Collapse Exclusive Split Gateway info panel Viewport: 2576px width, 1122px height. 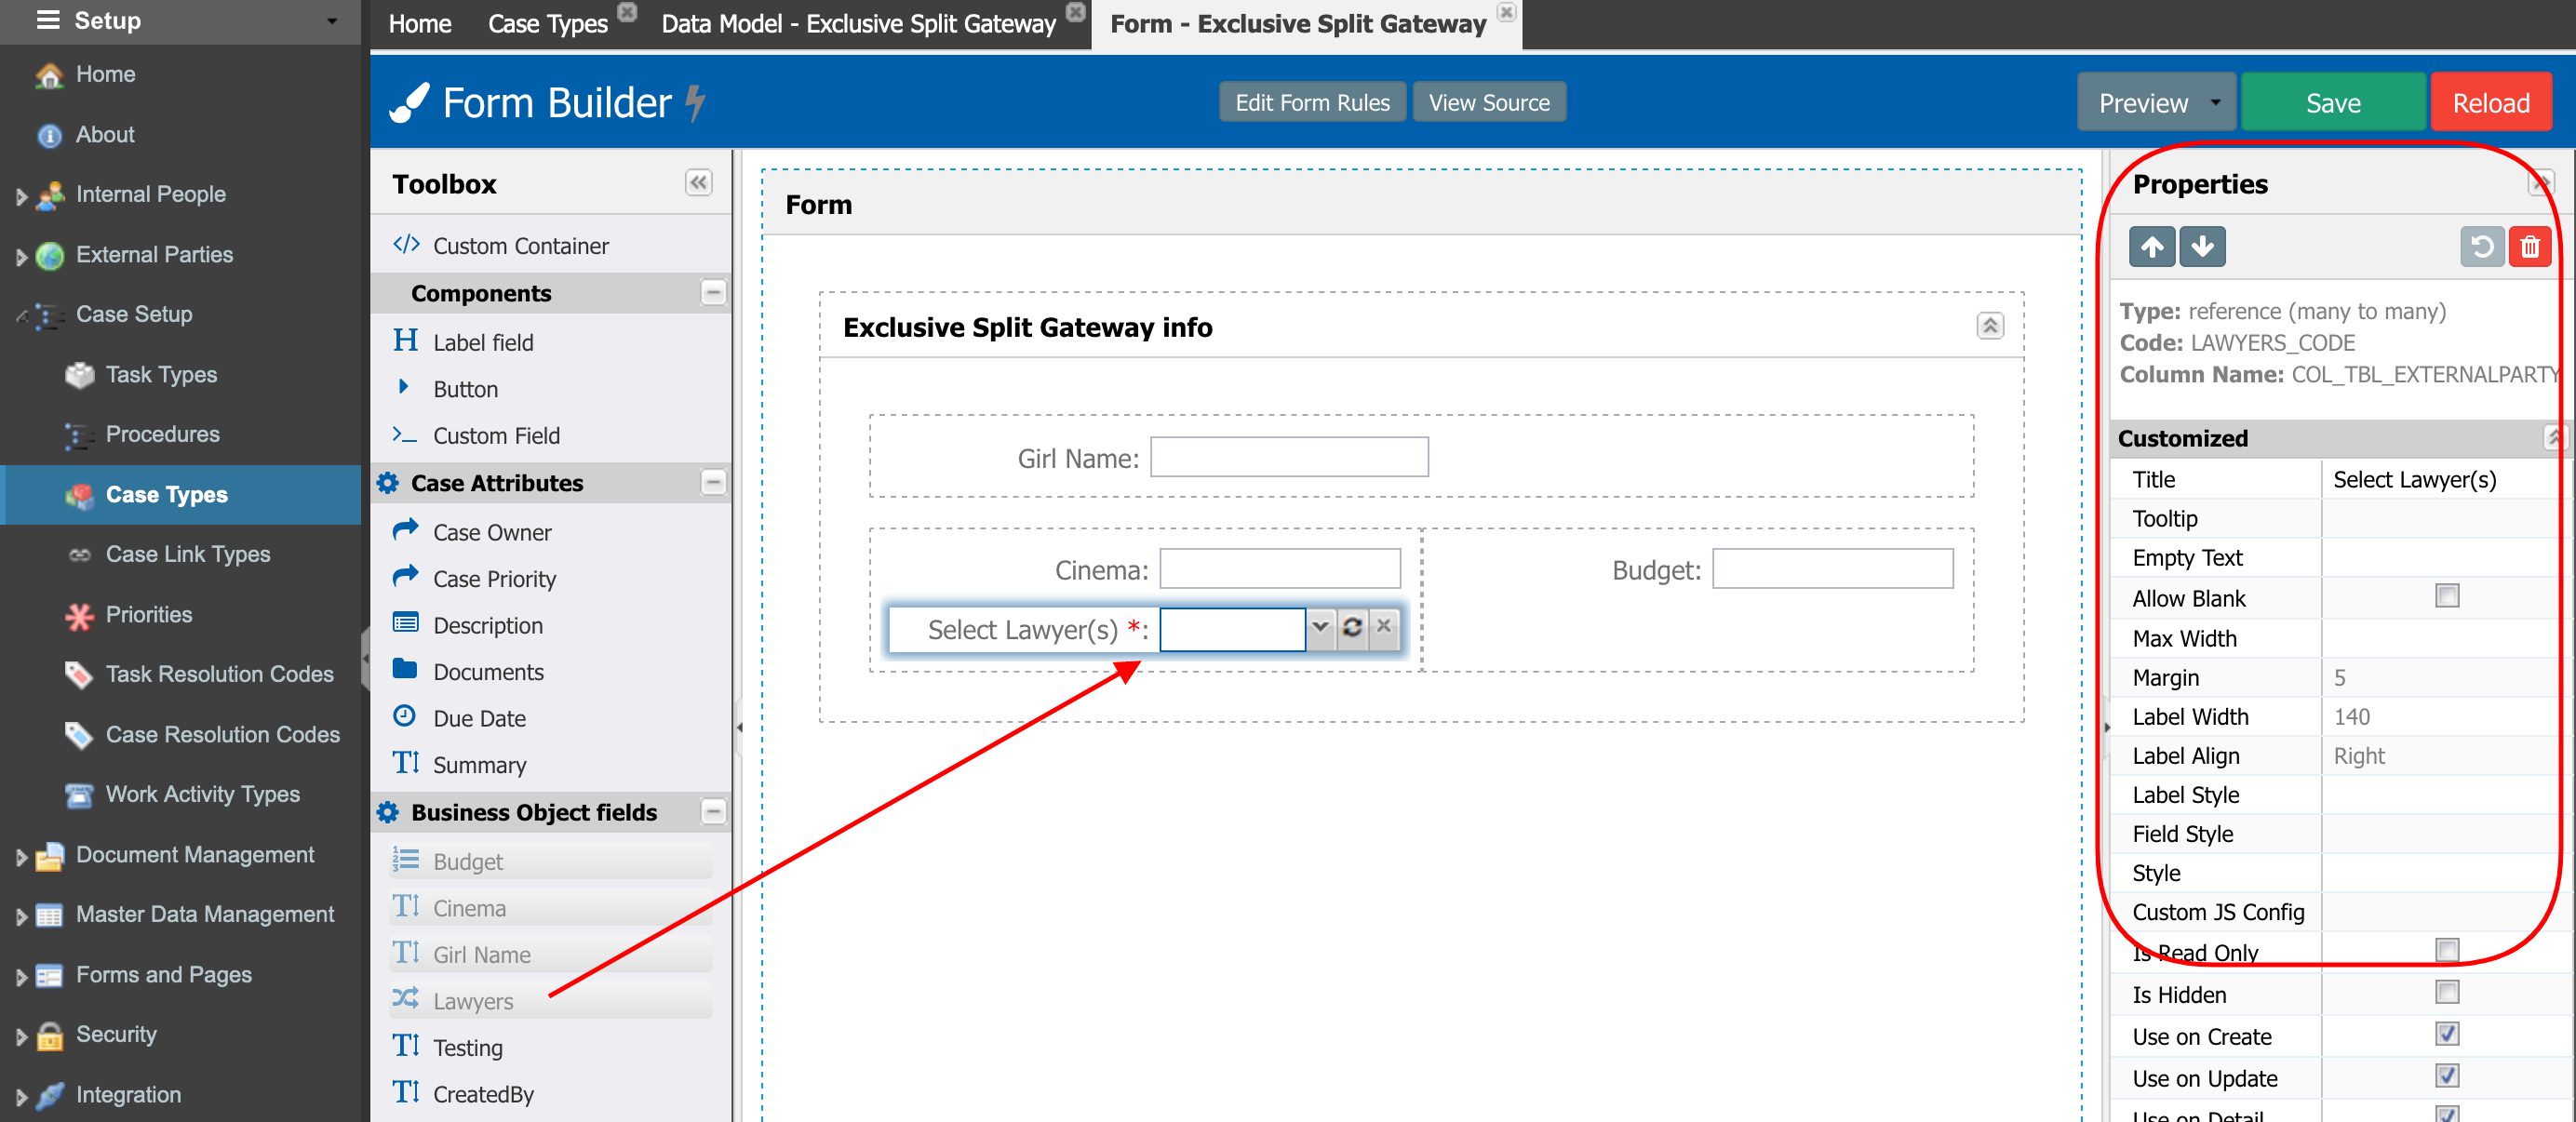click(1989, 326)
